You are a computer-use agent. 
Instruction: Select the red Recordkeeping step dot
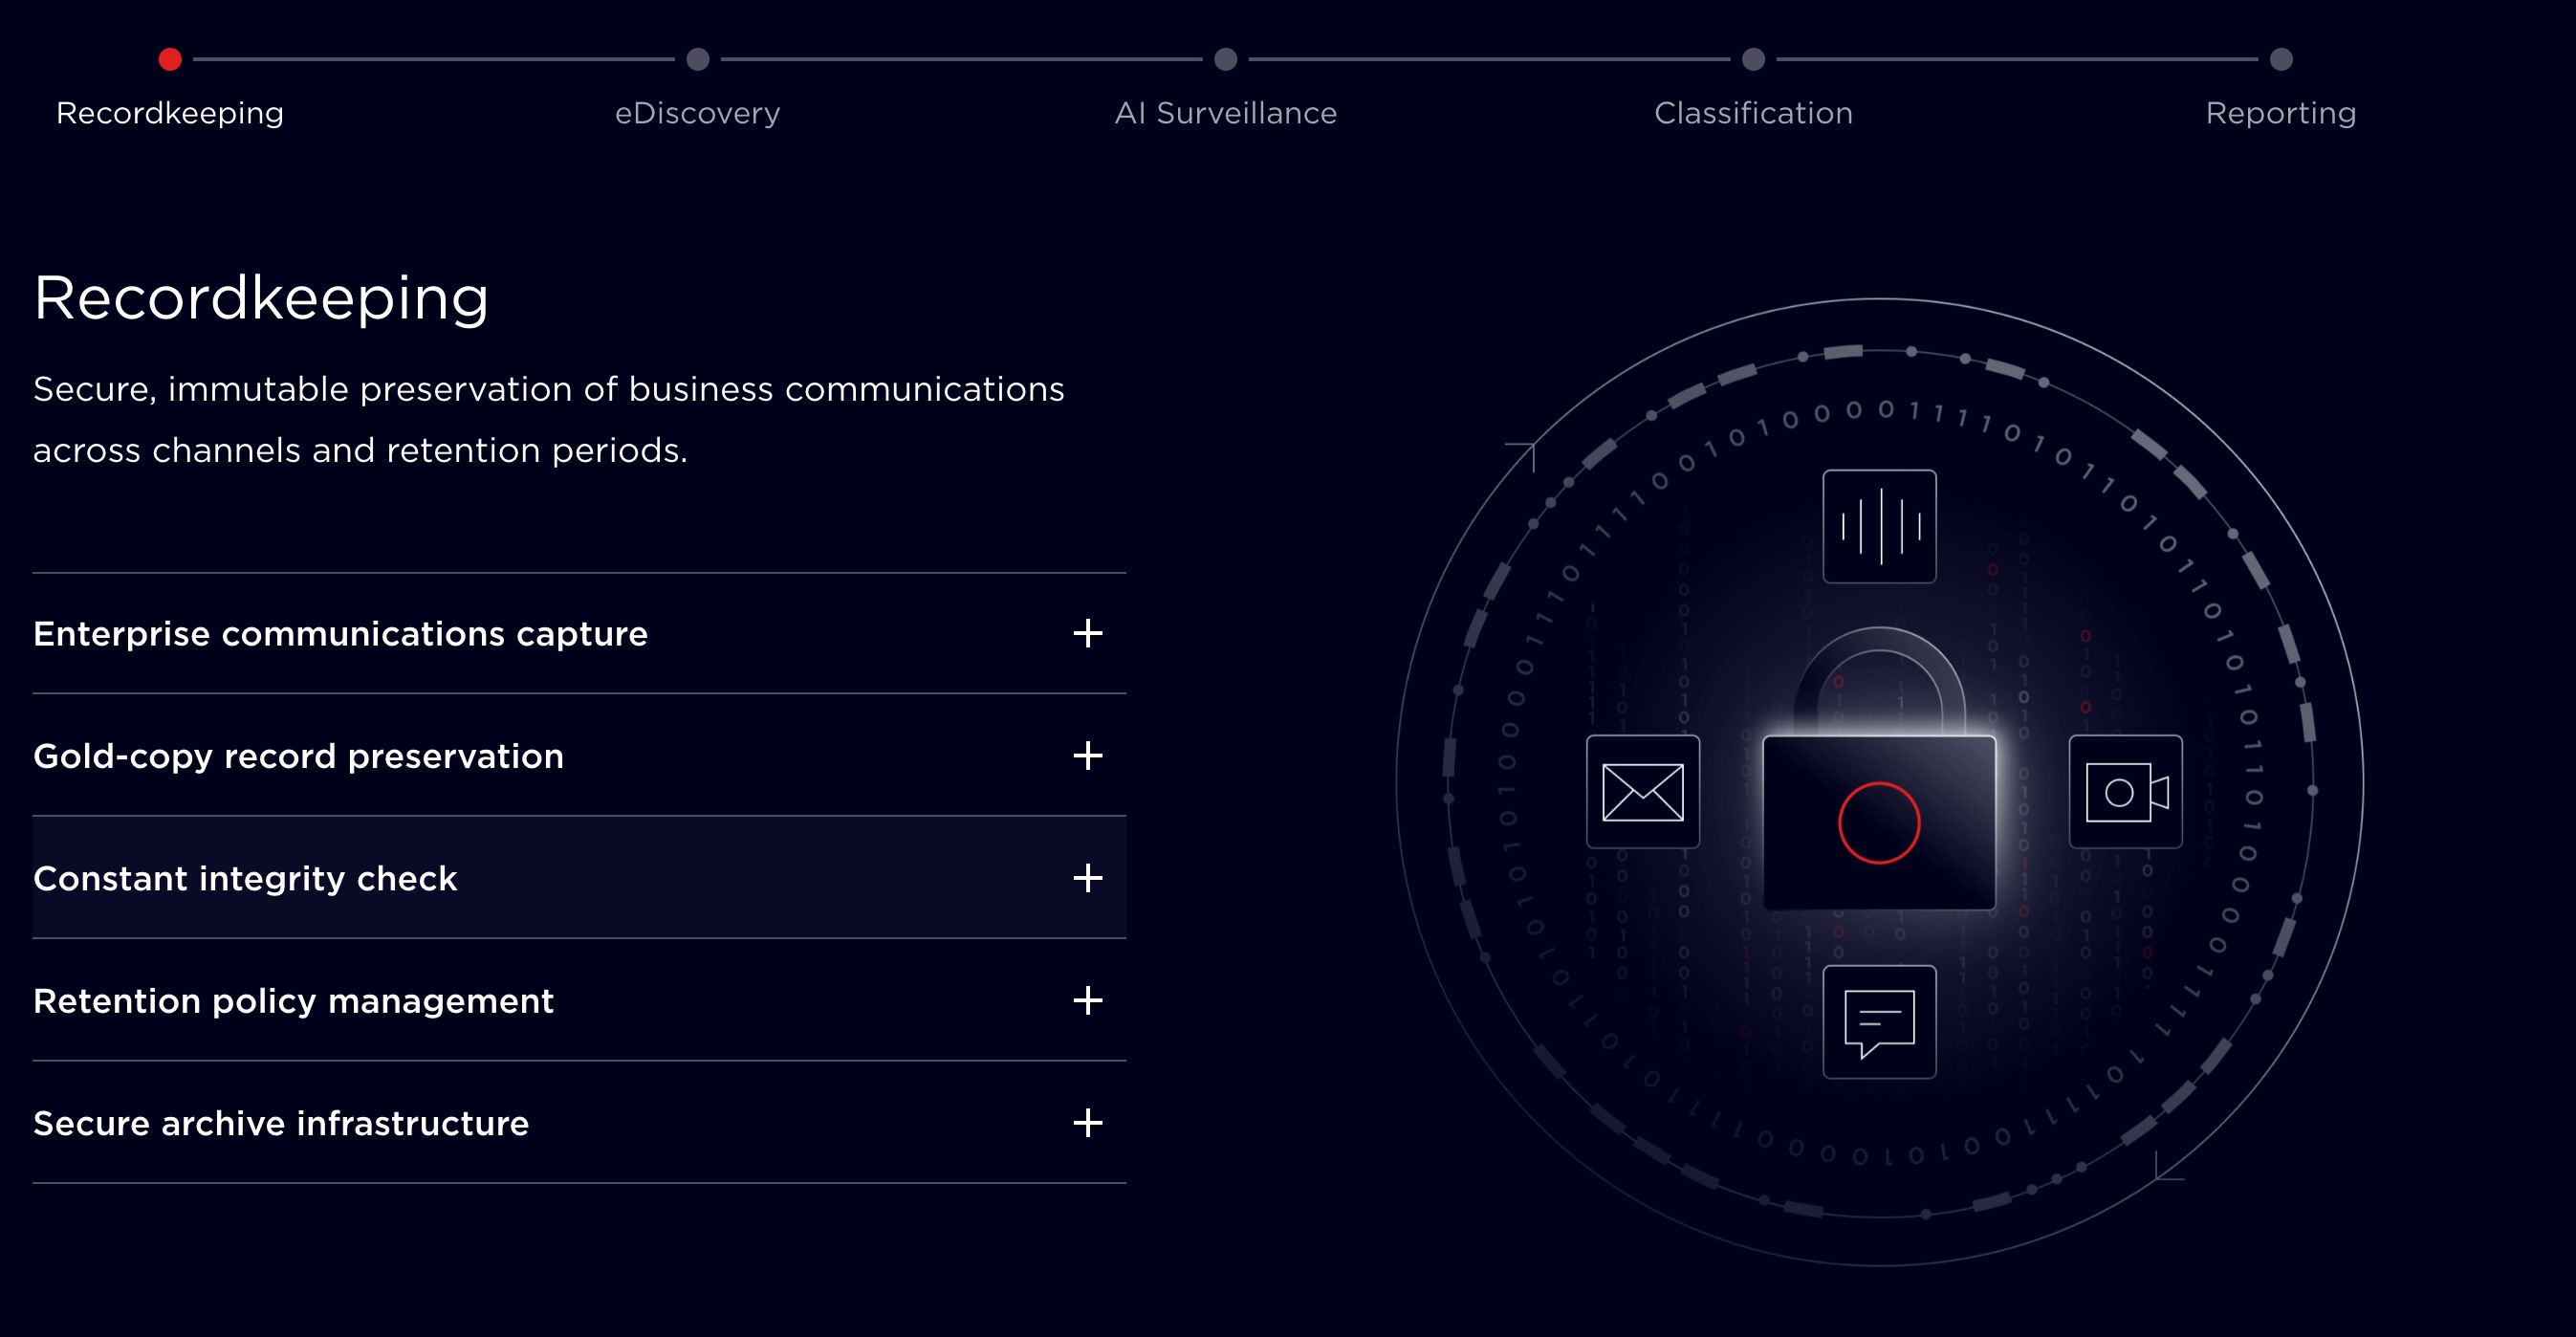point(170,59)
